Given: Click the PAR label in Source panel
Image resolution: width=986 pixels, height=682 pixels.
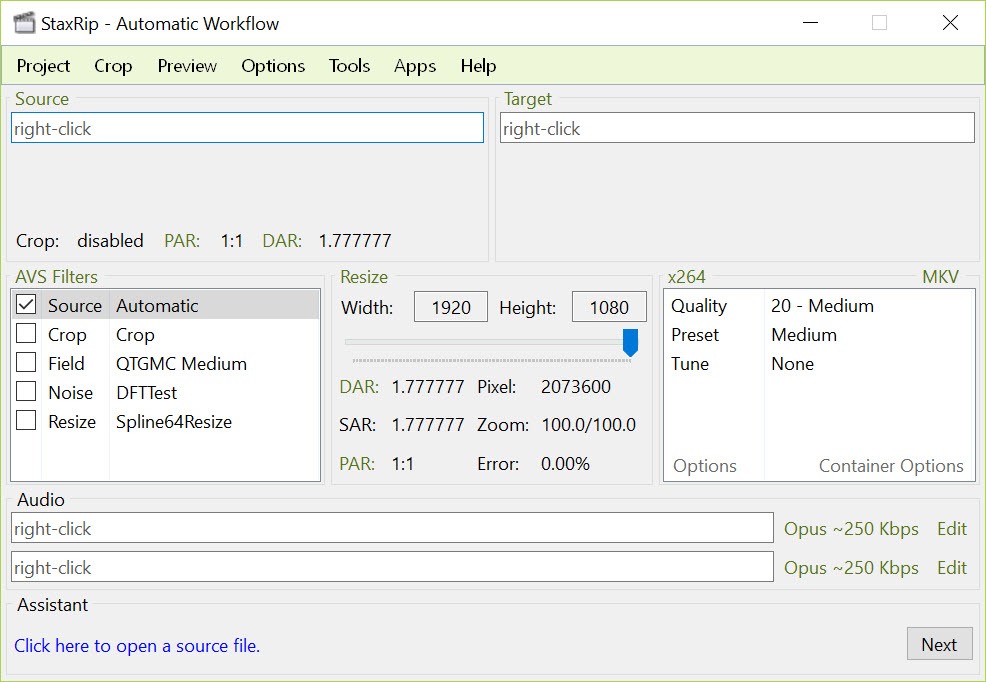Looking at the screenshot, I should tap(182, 241).
